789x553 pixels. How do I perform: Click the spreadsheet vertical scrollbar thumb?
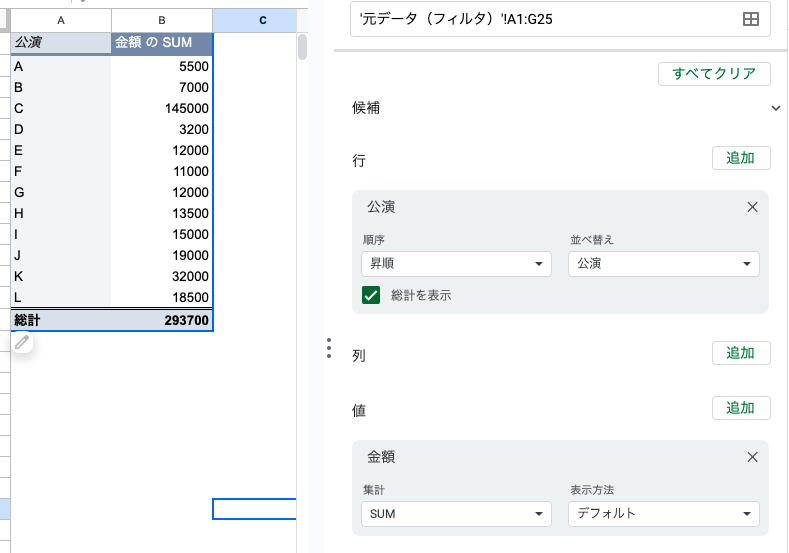click(302, 47)
